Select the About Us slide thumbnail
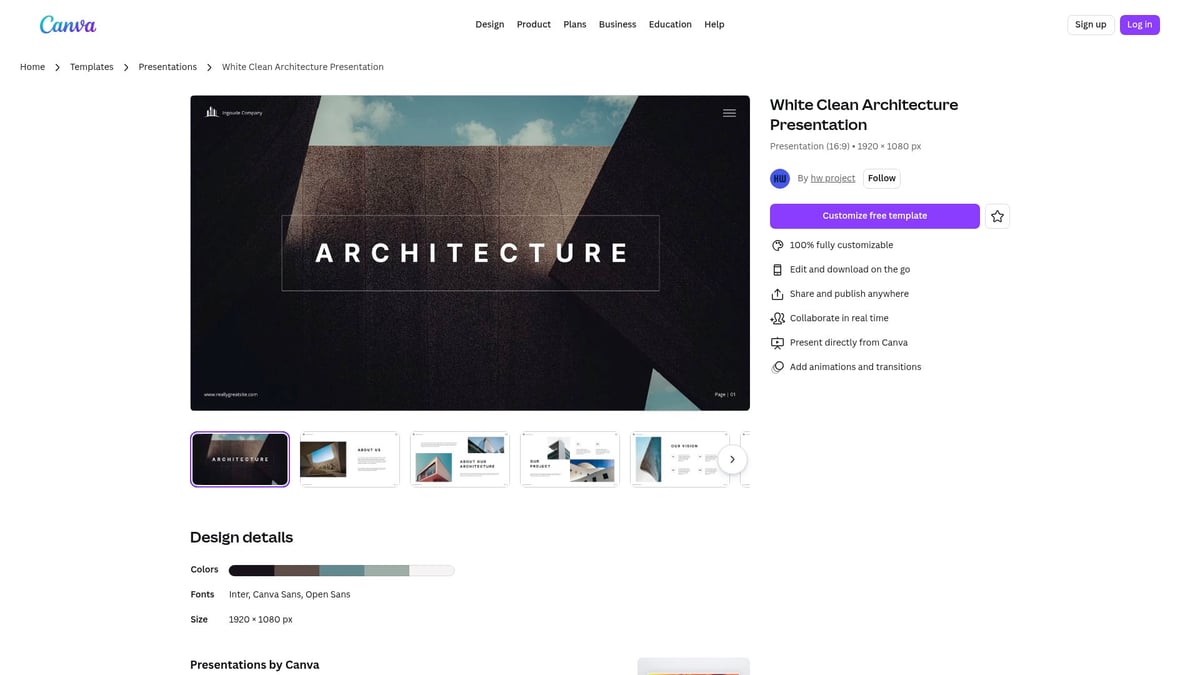The image size is (1200, 675). point(349,458)
